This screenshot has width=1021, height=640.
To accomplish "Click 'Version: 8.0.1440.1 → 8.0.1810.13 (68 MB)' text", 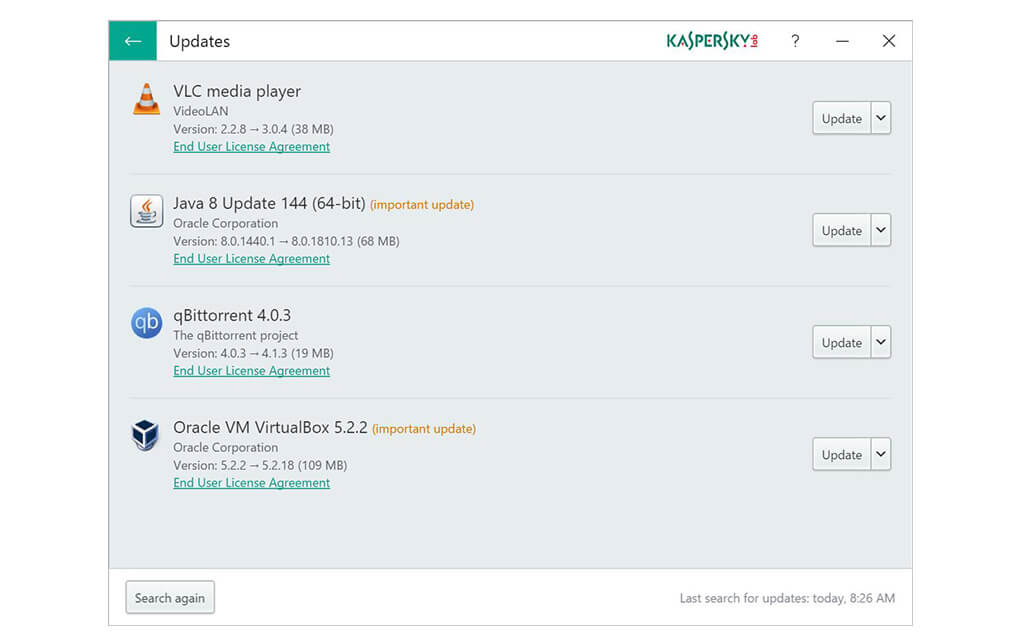I will click(287, 241).
